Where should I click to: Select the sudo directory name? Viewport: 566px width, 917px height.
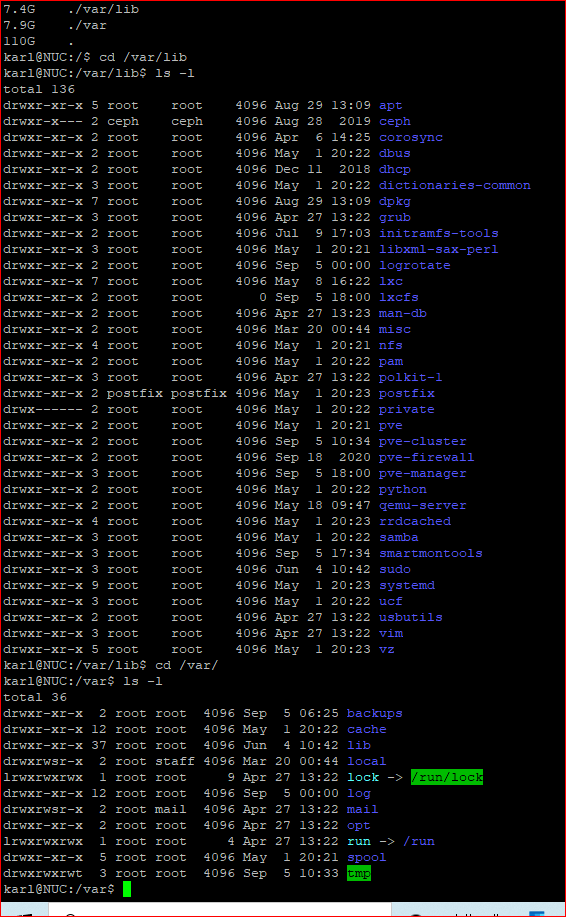tap(395, 569)
